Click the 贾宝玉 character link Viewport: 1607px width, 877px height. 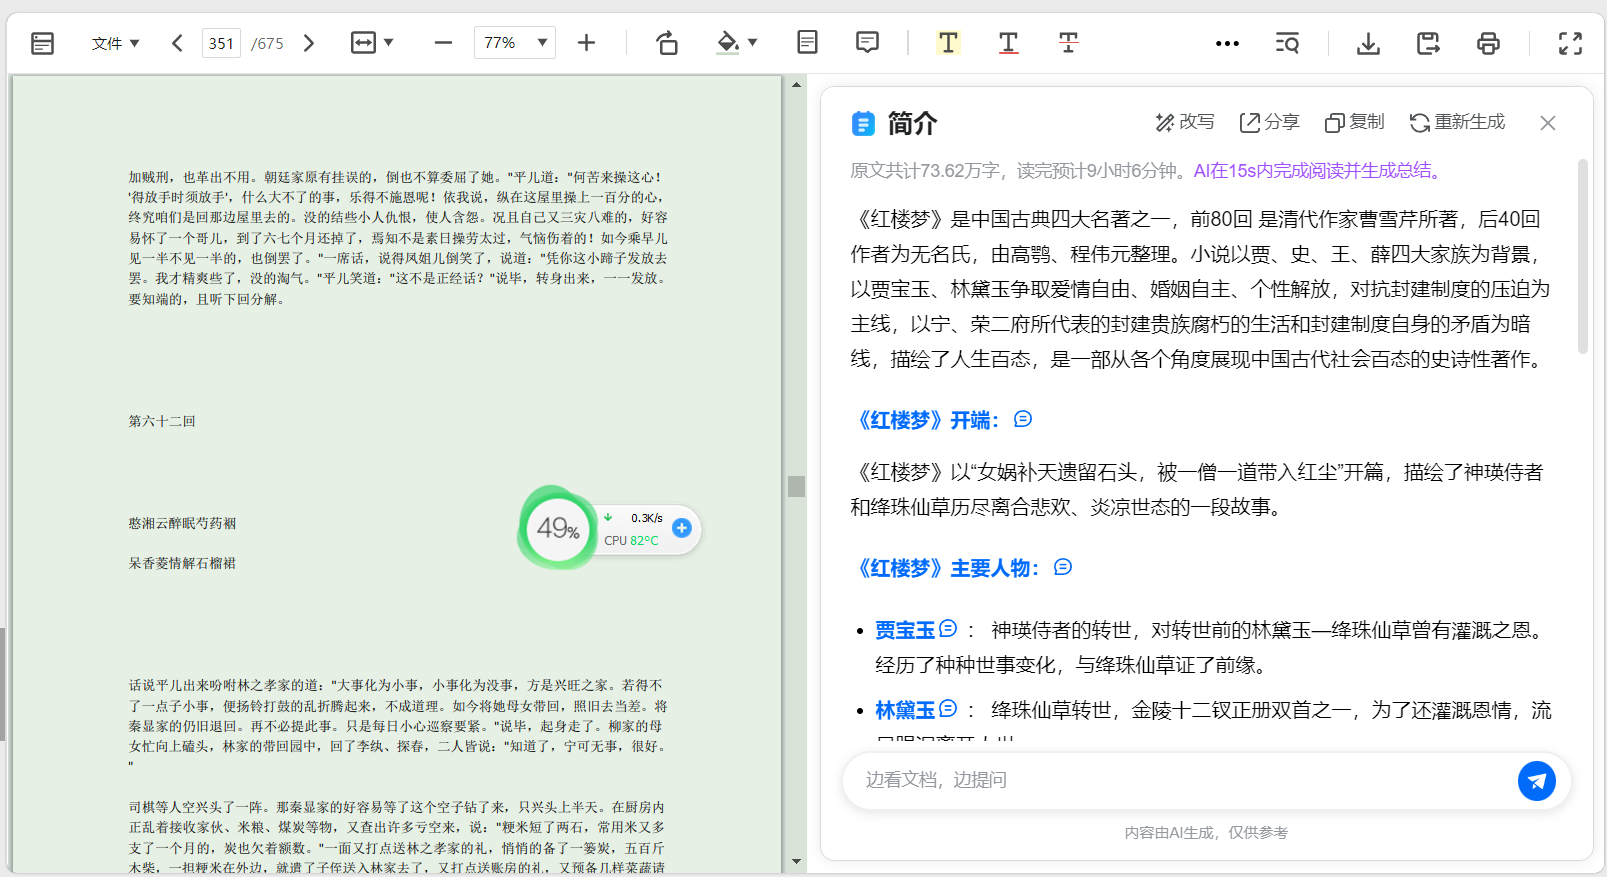coord(905,630)
